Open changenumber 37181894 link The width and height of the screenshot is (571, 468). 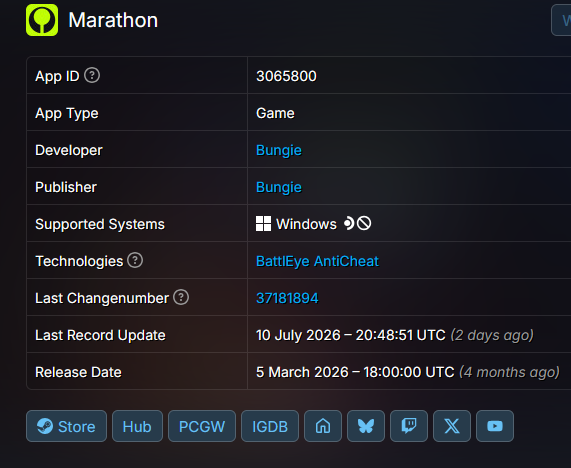(287, 298)
